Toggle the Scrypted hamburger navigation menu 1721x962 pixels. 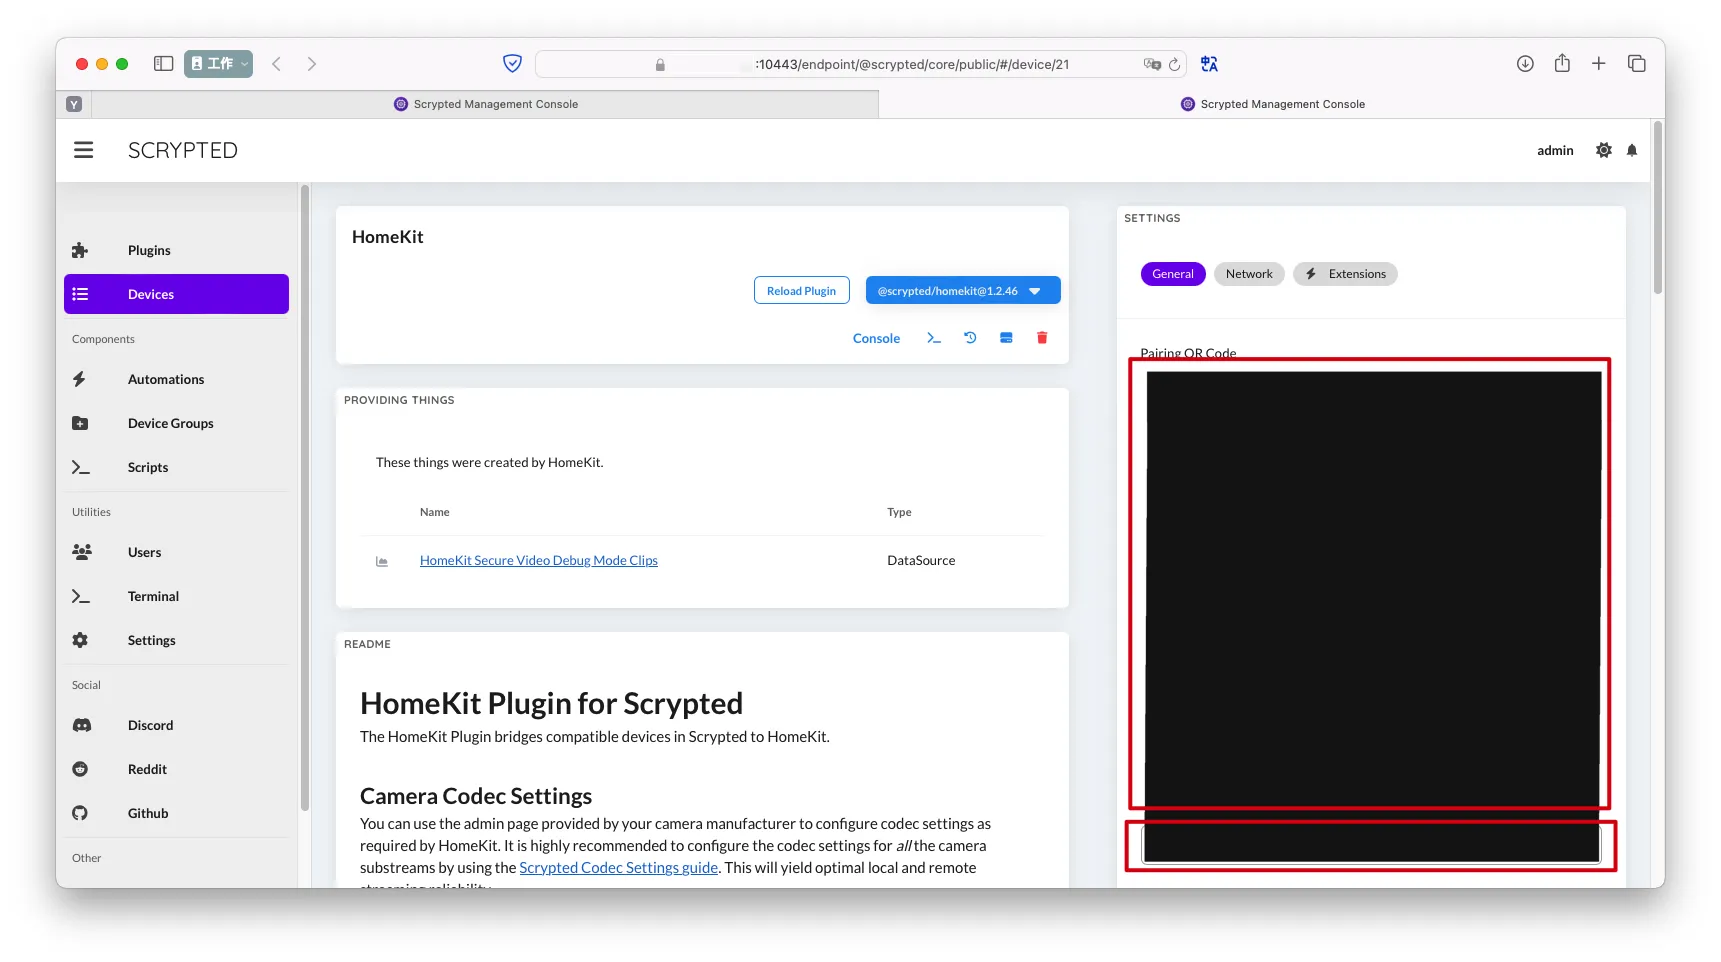coord(84,150)
